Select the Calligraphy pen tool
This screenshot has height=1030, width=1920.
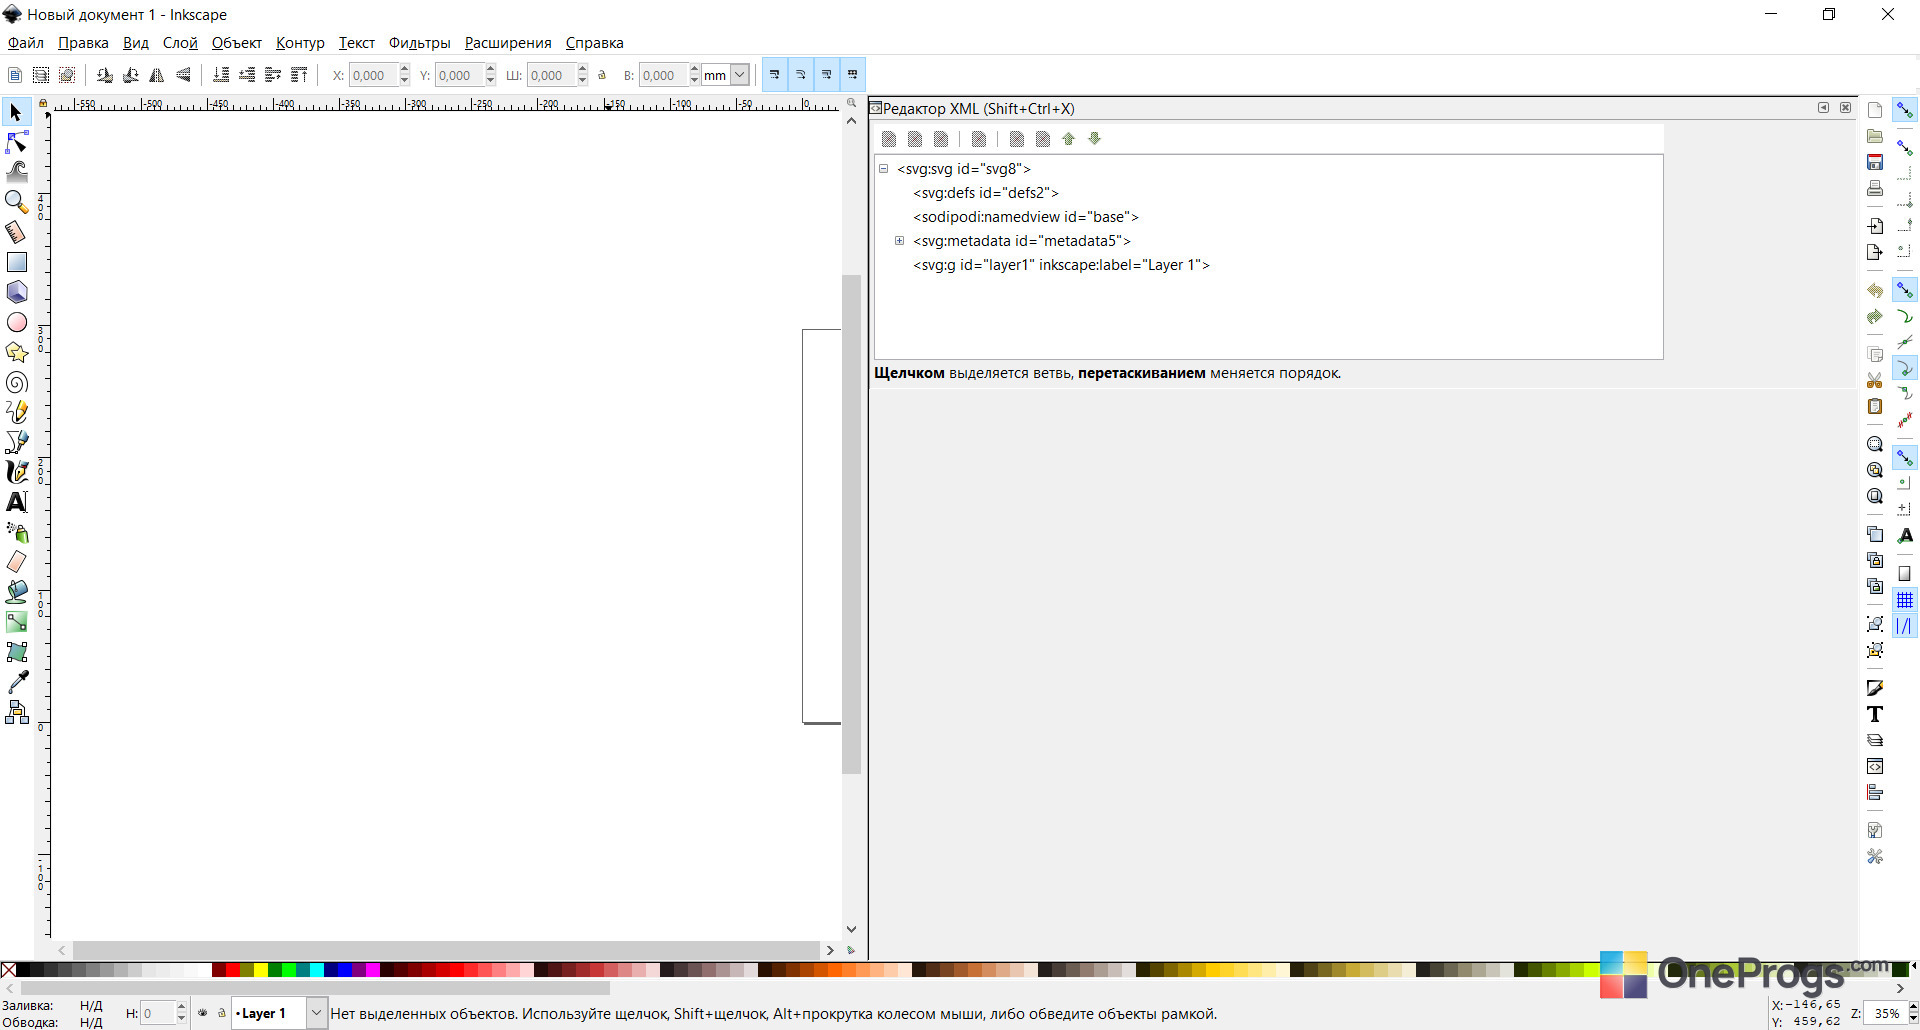[17, 472]
